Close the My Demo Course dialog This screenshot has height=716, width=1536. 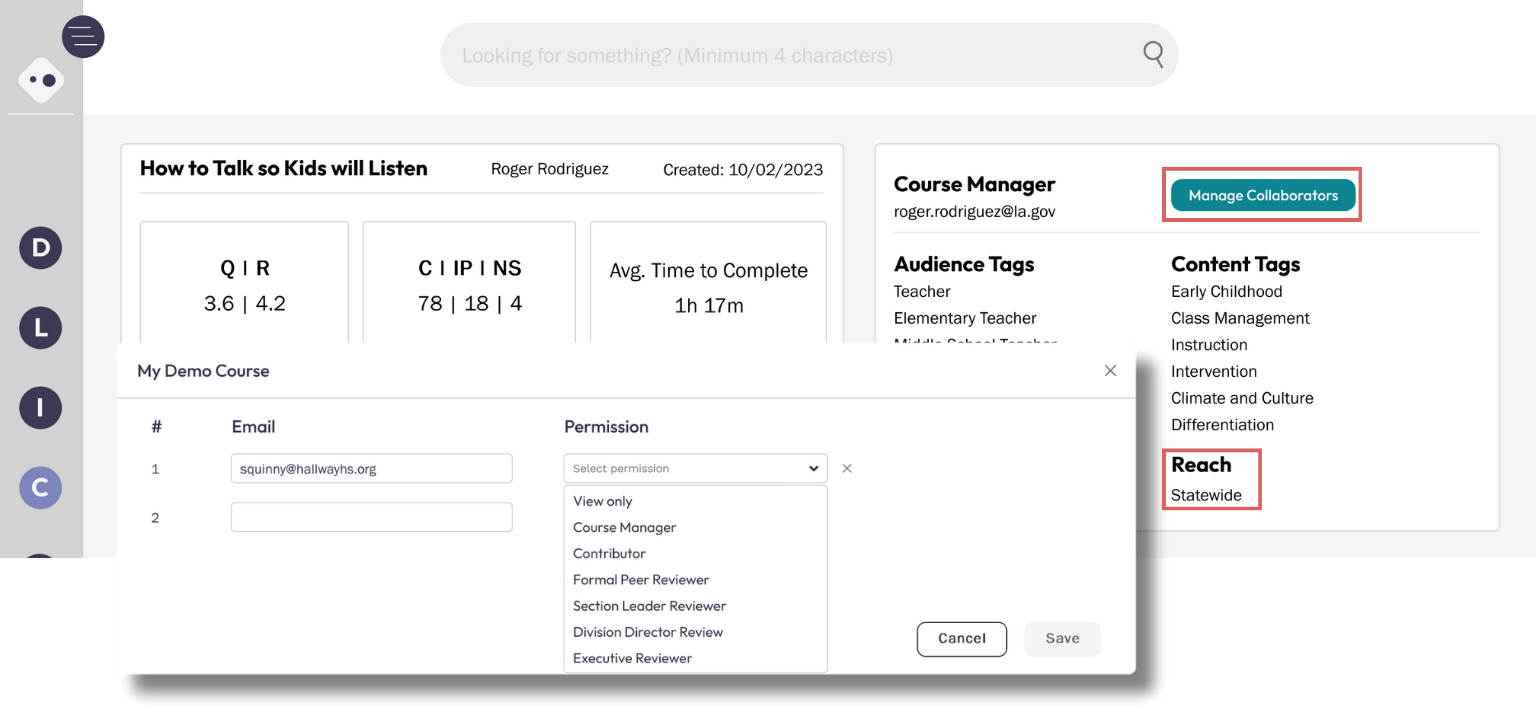[x=1110, y=370]
